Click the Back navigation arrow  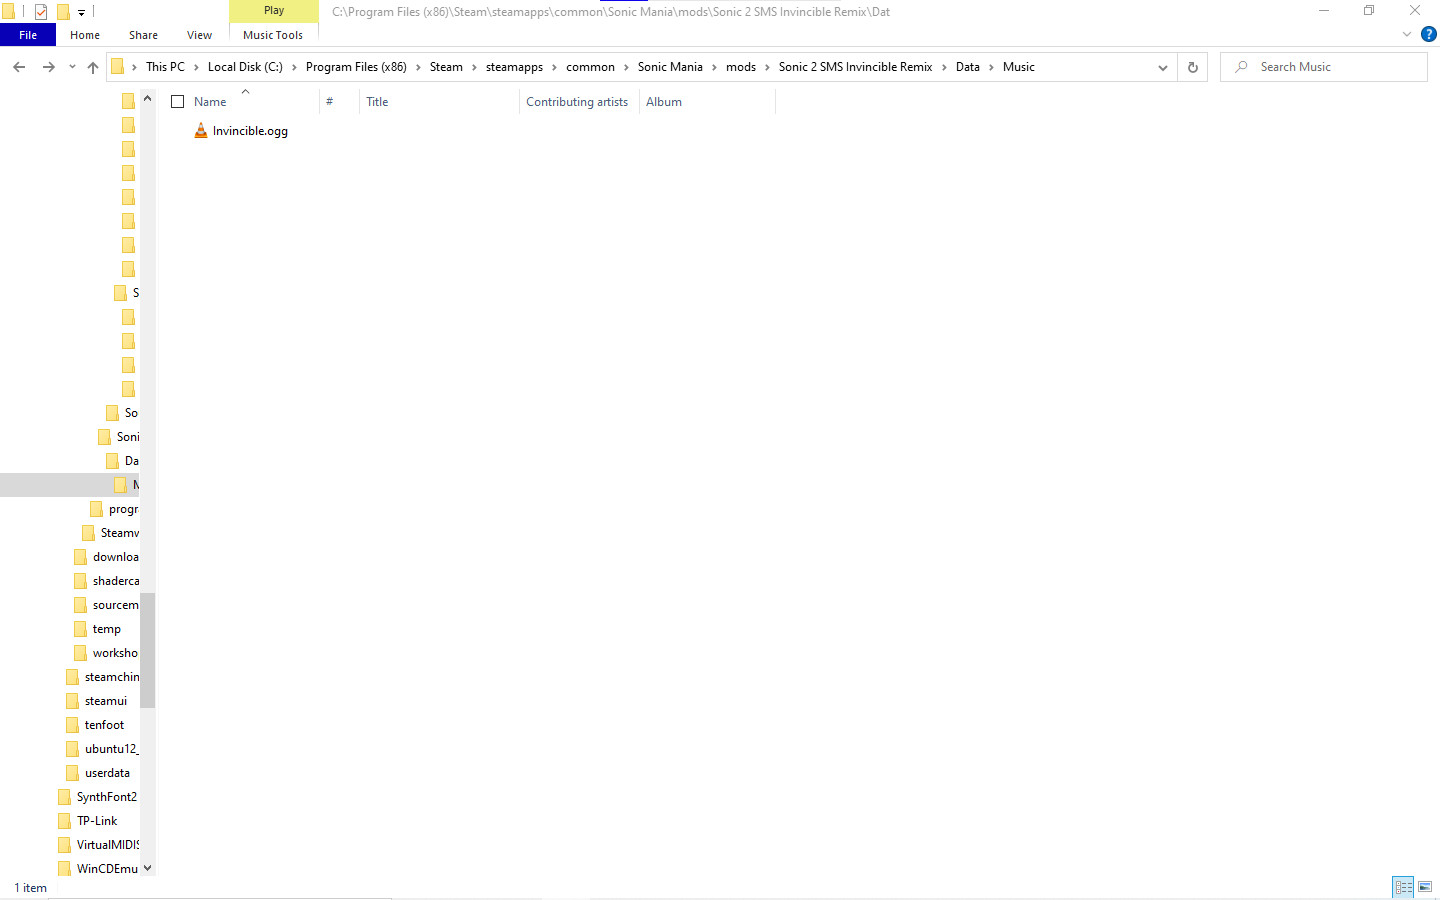[x=19, y=67]
